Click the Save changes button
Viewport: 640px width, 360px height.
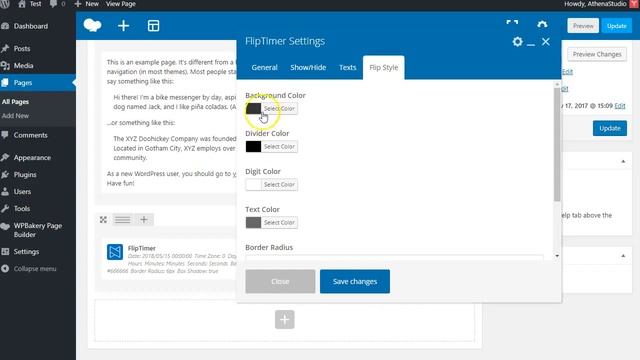tap(355, 282)
